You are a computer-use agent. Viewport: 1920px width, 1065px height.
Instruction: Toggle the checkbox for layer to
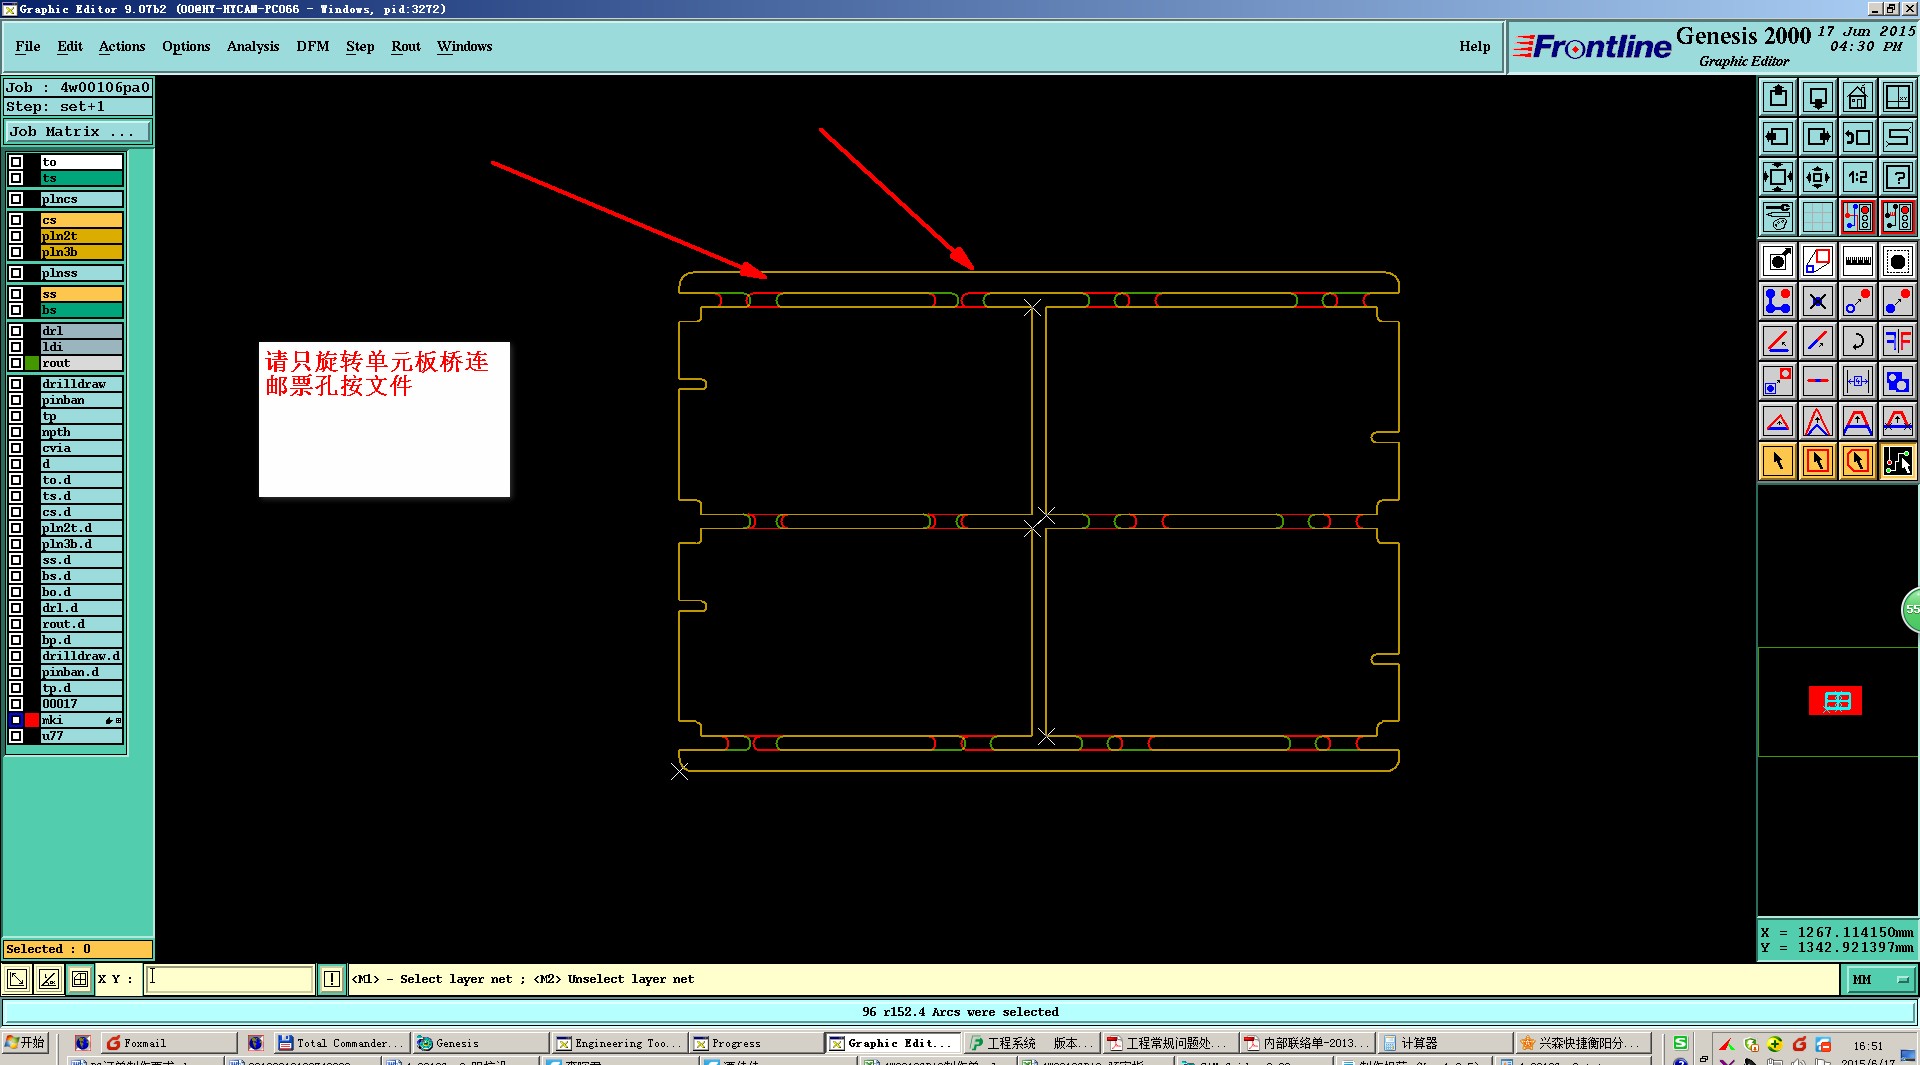click(16, 162)
